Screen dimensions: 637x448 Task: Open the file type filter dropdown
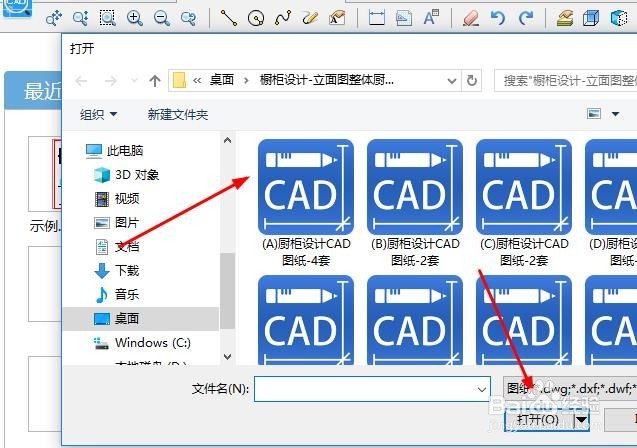(570, 389)
